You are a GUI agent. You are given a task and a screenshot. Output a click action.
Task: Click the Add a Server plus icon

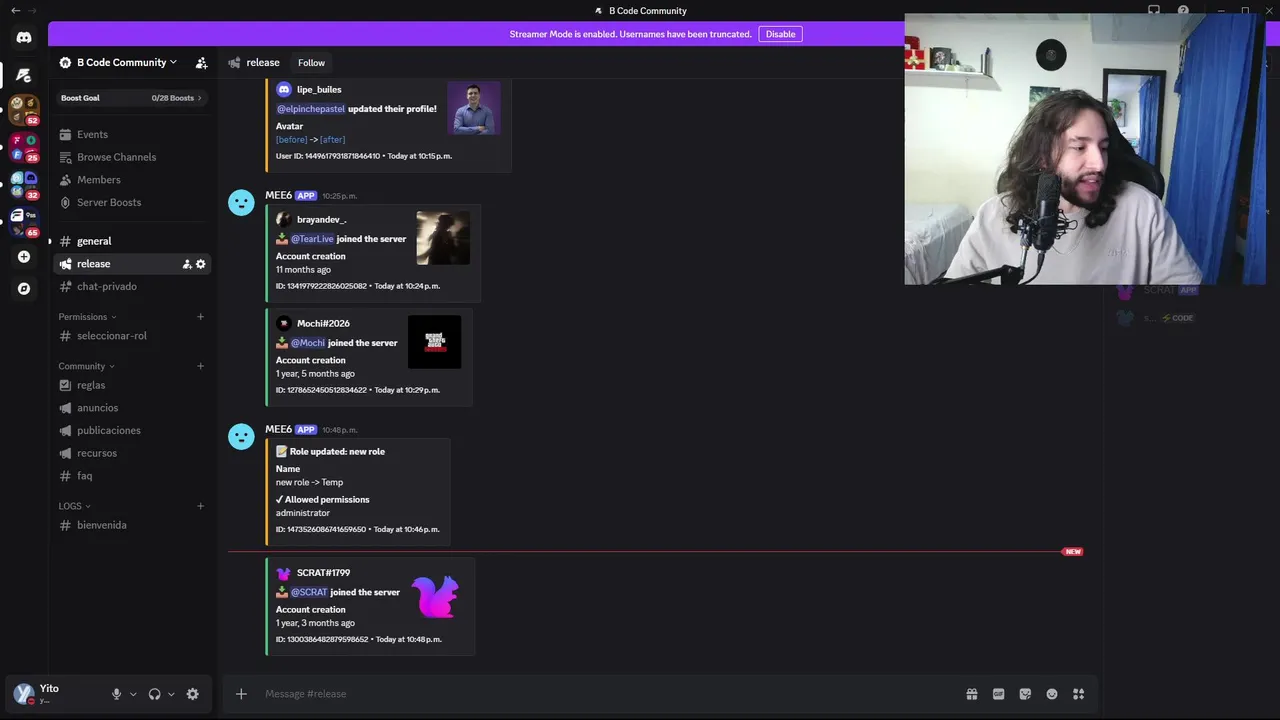pyautogui.click(x=24, y=257)
